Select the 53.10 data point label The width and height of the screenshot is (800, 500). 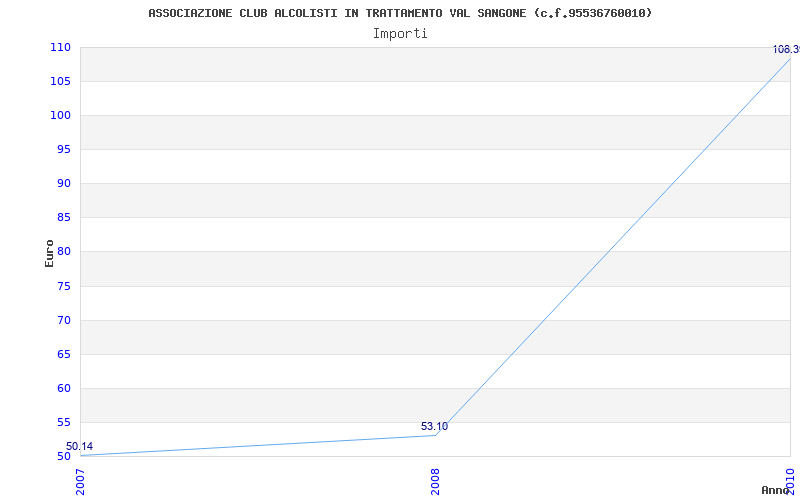click(435, 426)
